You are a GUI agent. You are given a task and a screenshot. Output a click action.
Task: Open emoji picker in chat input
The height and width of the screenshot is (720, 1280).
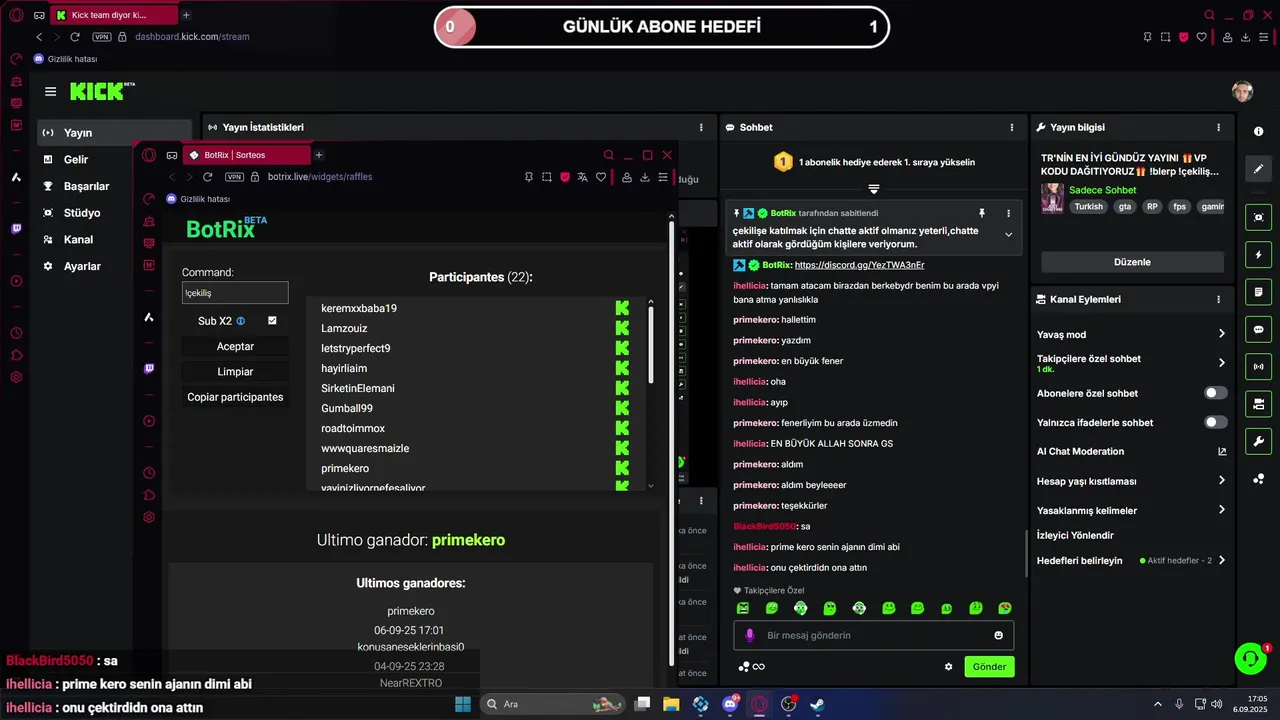(x=998, y=635)
